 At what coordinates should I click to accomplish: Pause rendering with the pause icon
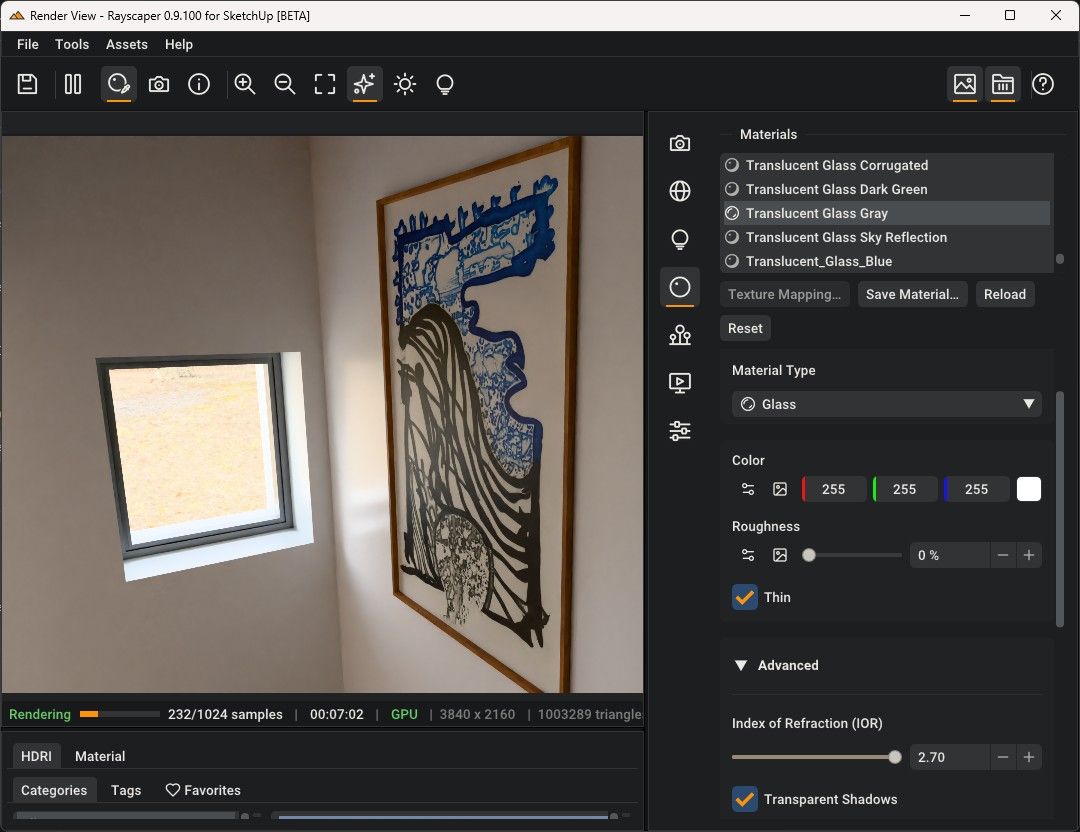click(72, 84)
